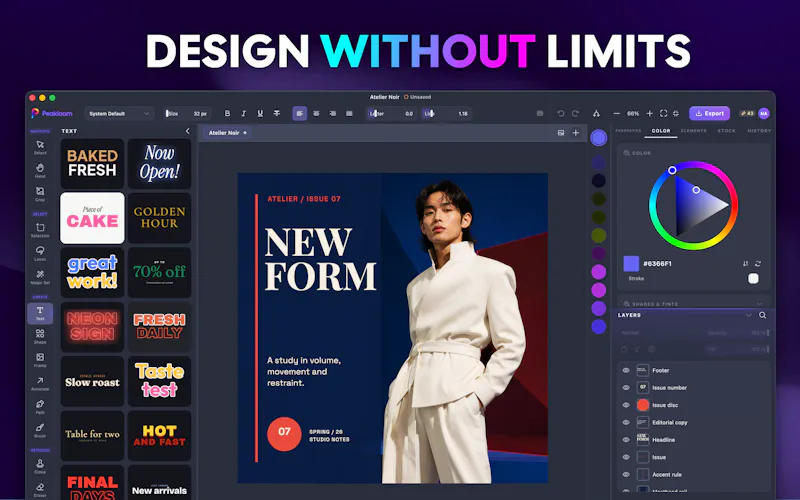Select the Clone stamp tool
This screenshot has width=800, height=500.
40,466
